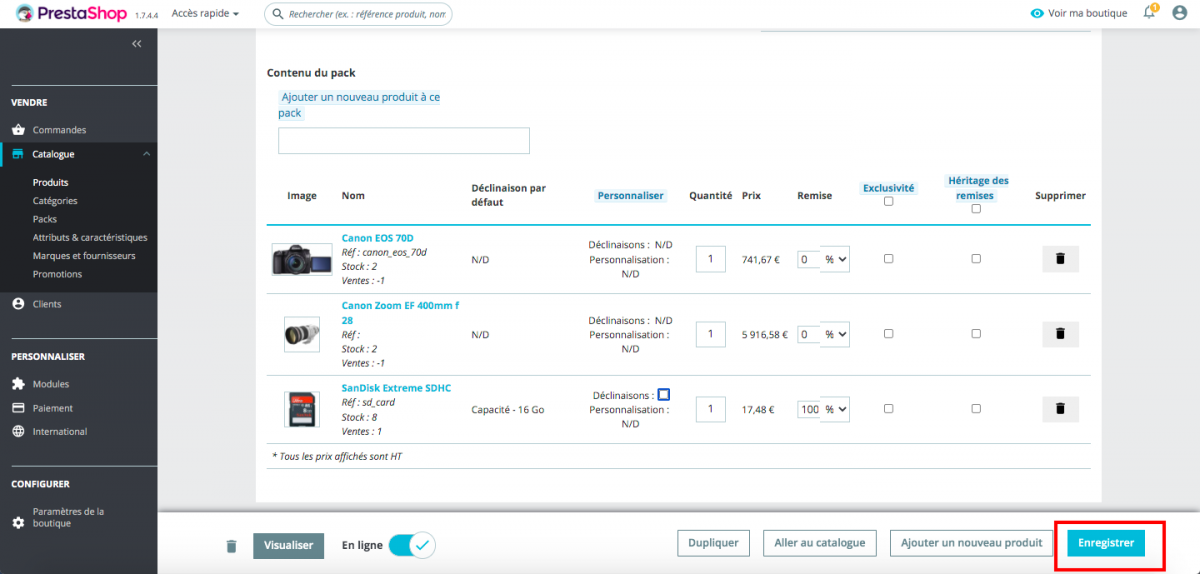Open the Accès rapide dropdown
The width and height of the screenshot is (1200, 574).
[205, 14]
